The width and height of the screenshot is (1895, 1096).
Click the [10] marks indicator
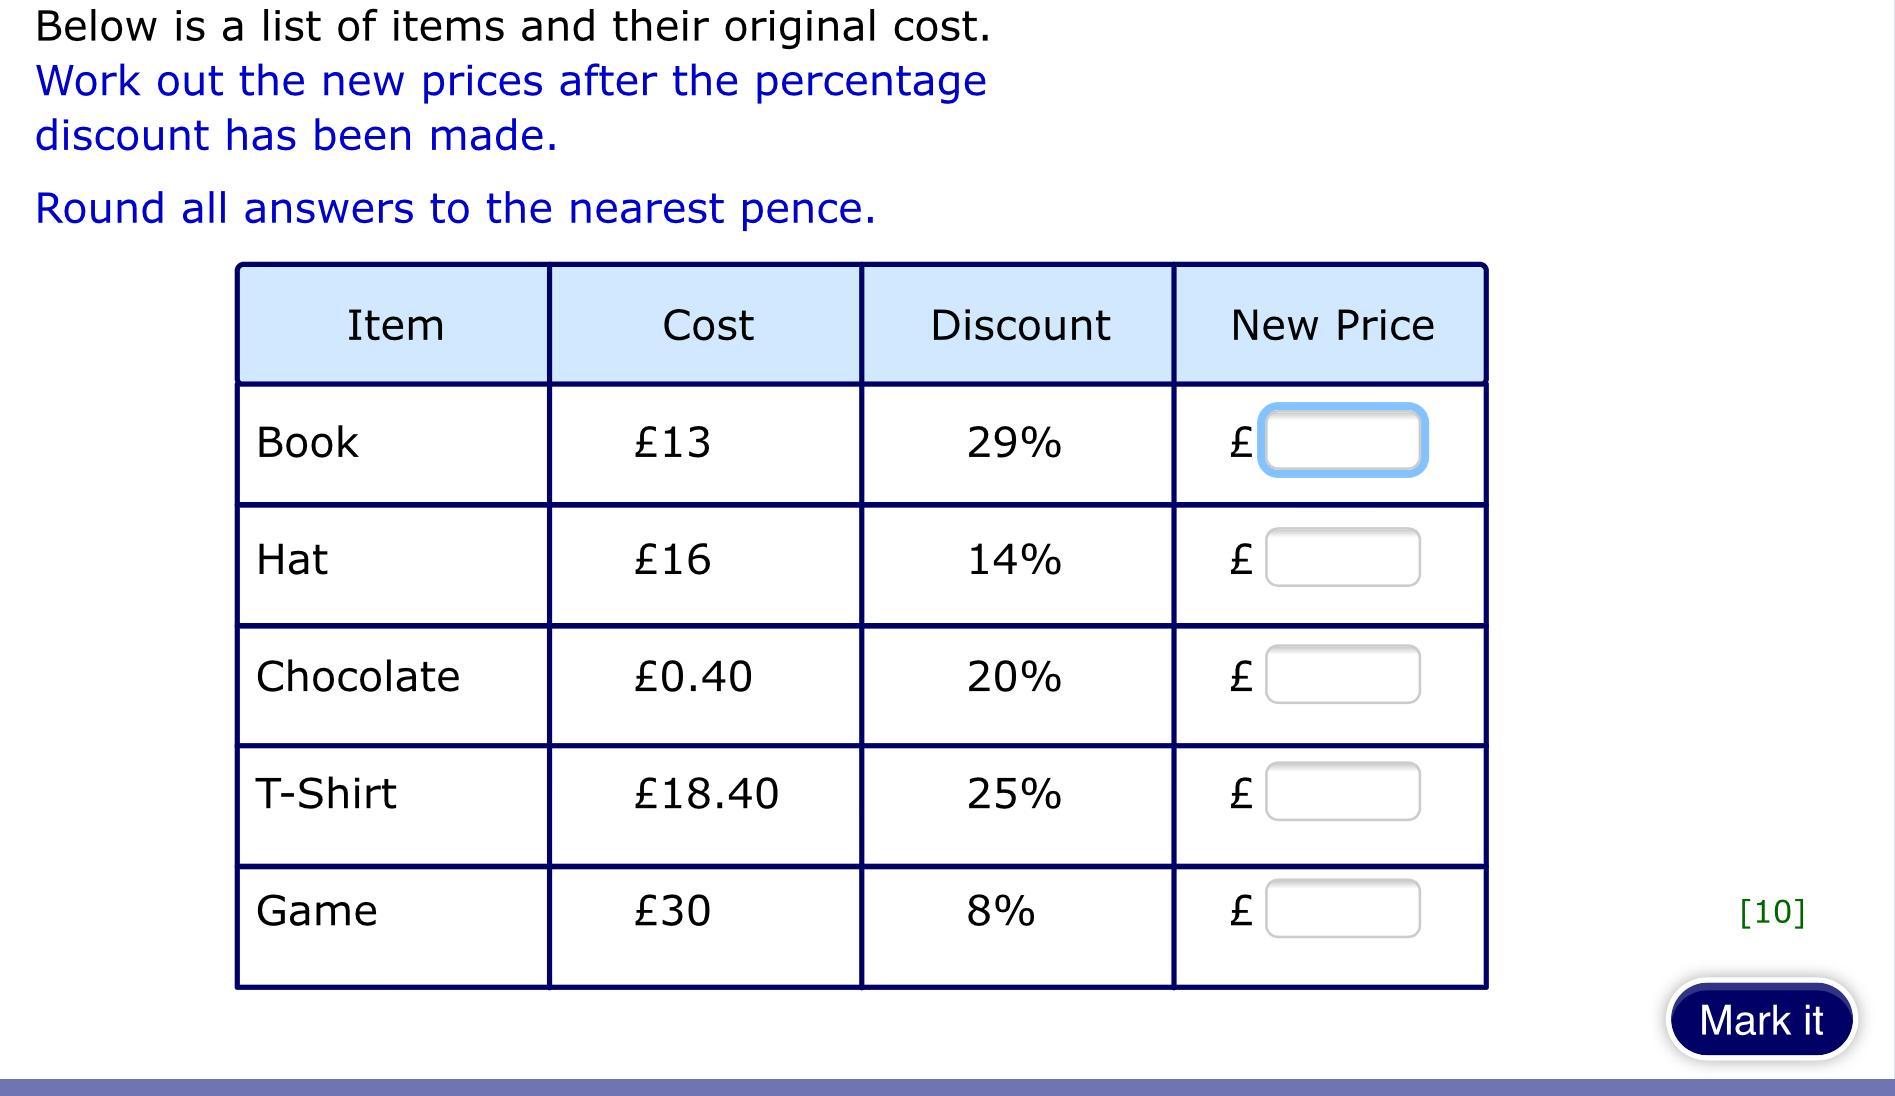pos(1772,911)
